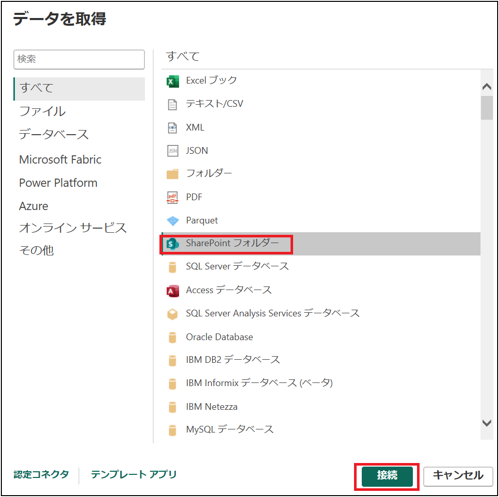Select the PDF text entry
499x497 pixels.
(194, 197)
